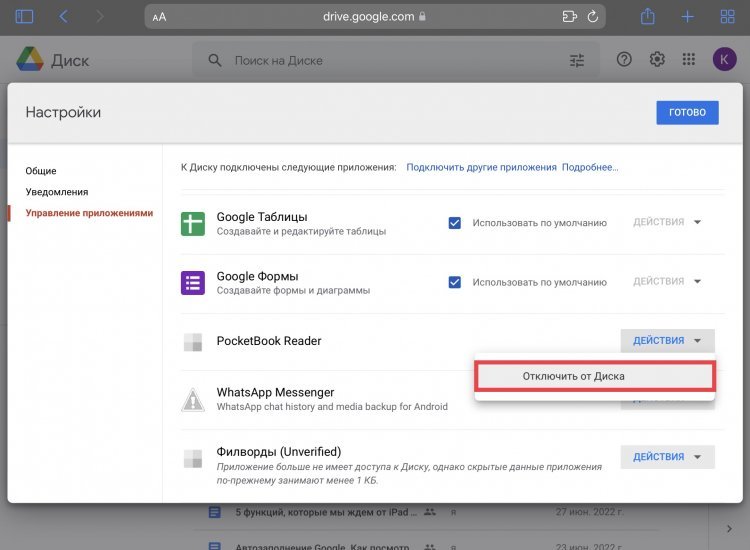The image size is (750, 550).
Task: Open Safari sidebar panel icon
Action: coord(24,17)
